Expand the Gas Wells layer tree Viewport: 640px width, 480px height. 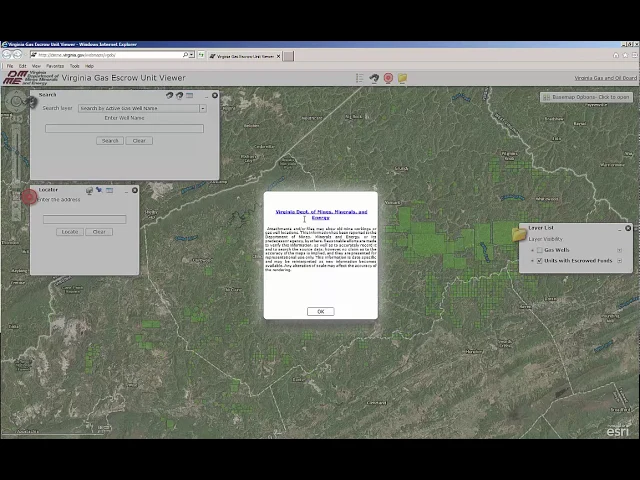click(532, 250)
